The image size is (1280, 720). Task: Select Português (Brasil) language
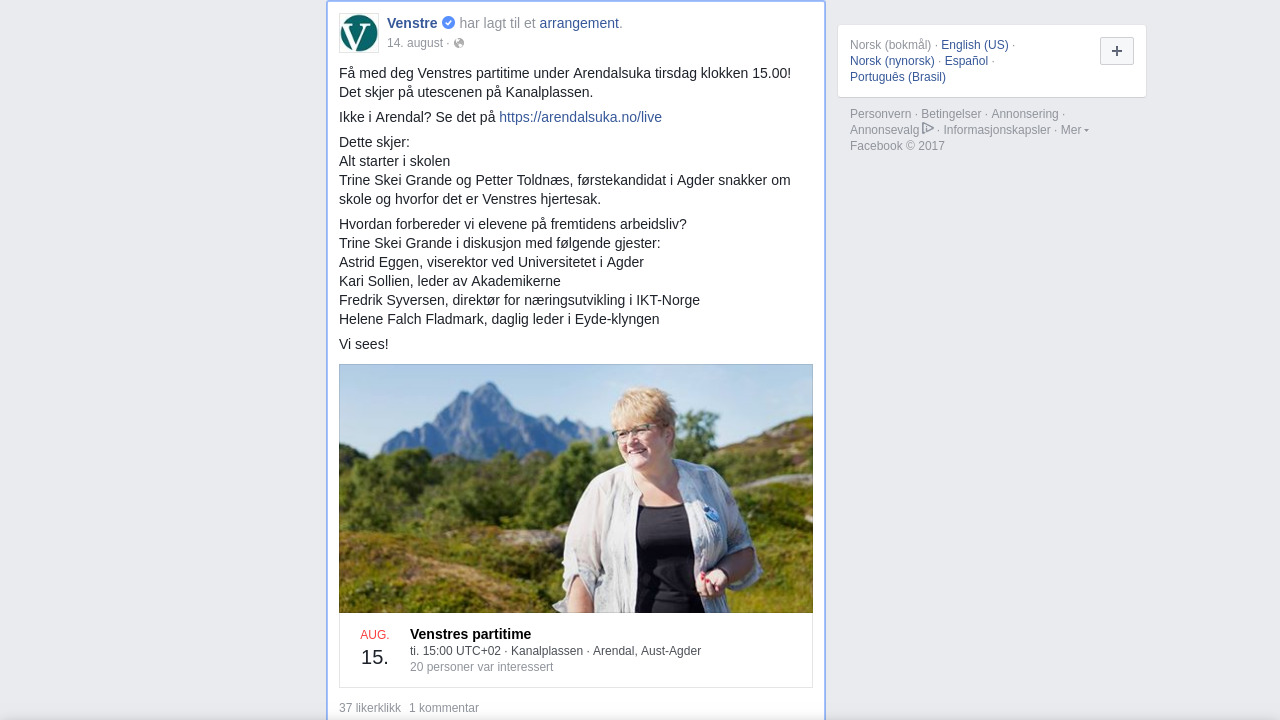[898, 77]
